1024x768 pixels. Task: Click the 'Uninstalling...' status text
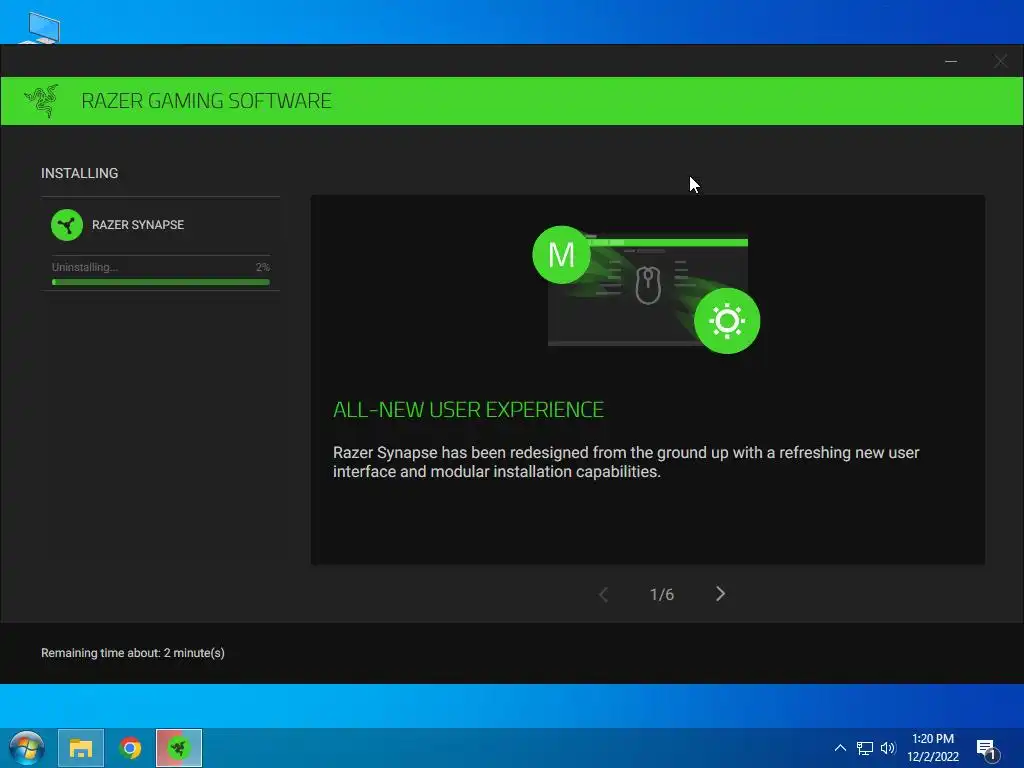pyautogui.click(x=85, y=267)
